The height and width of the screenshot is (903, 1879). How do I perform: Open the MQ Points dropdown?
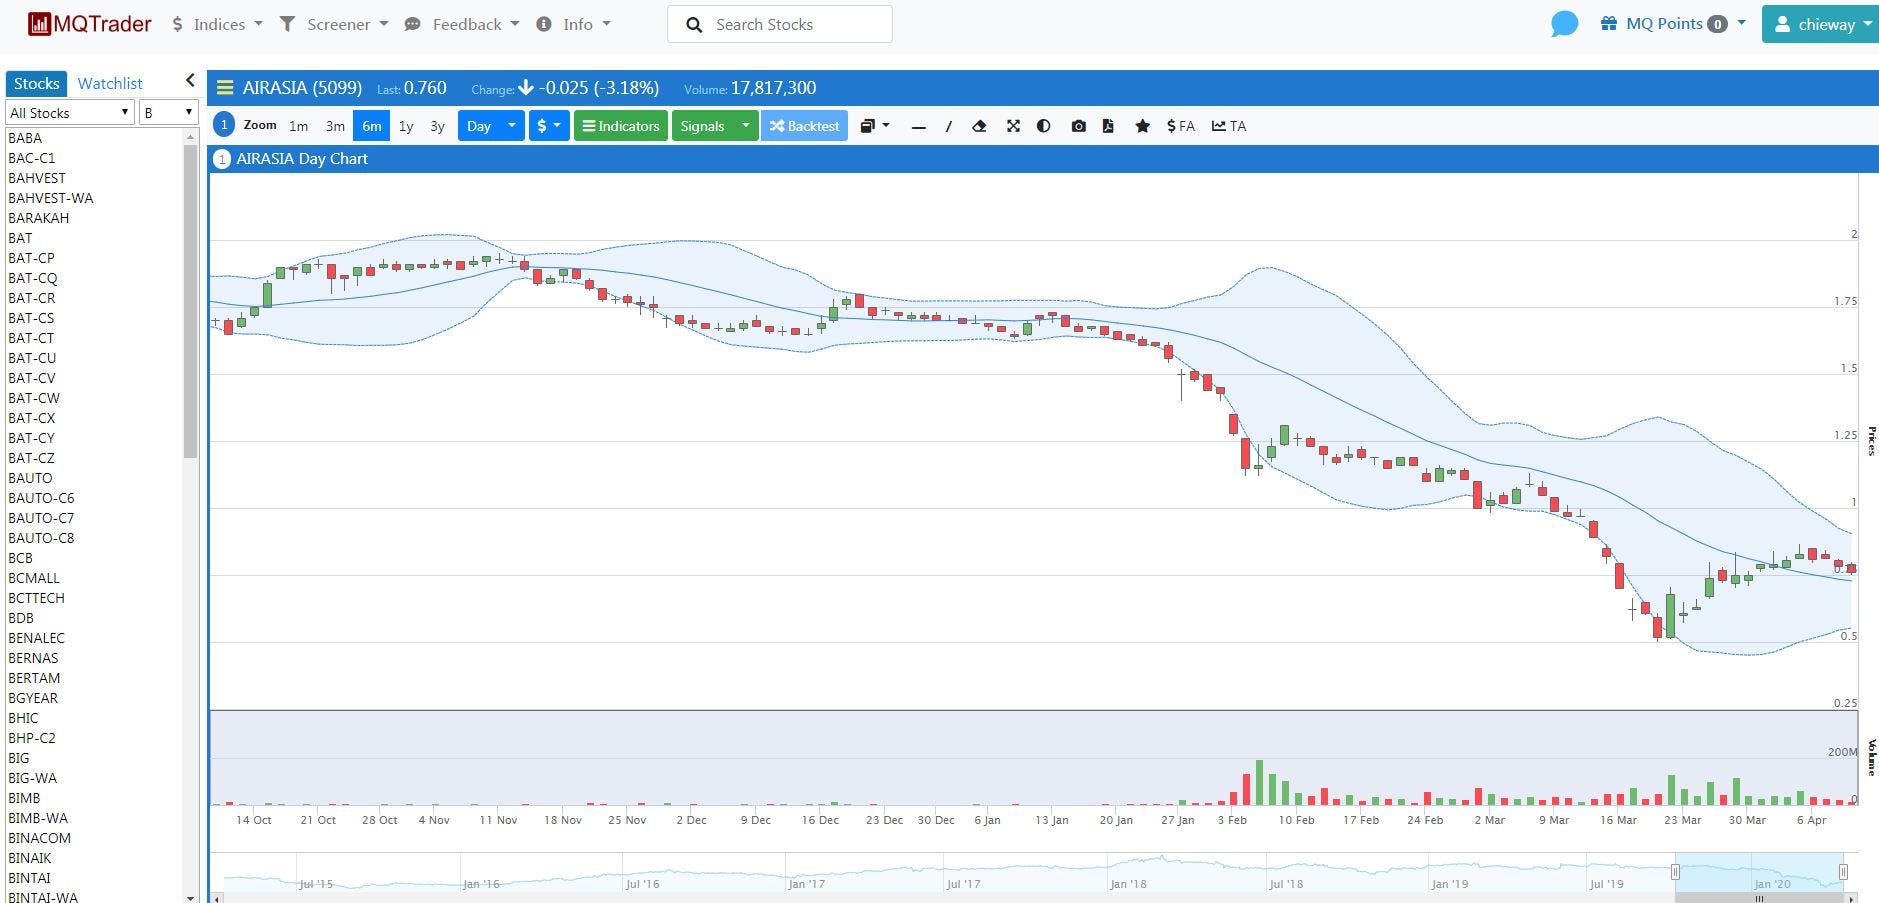coord(1672,24)
